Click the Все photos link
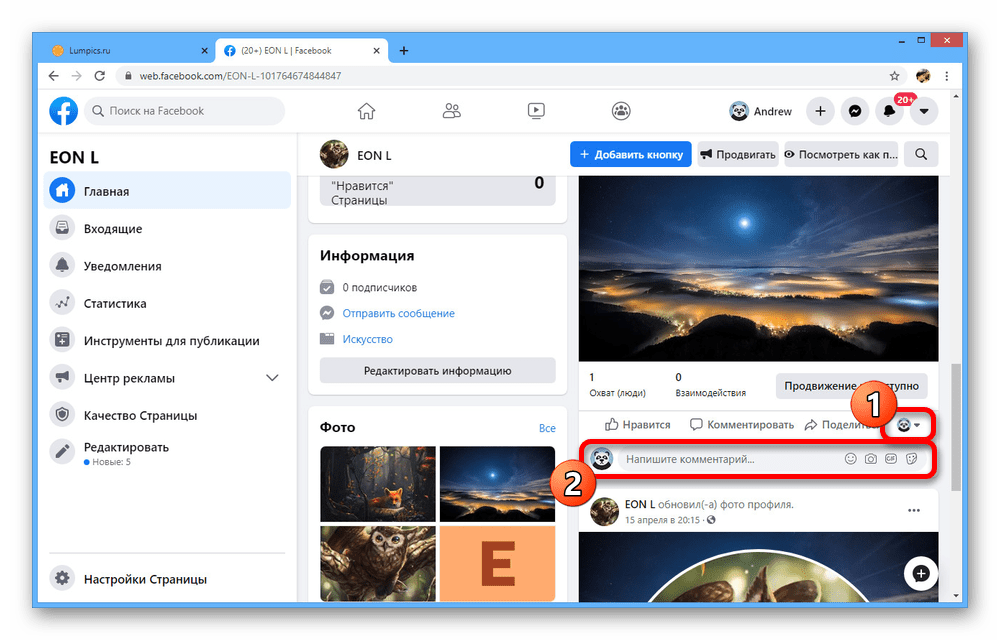 click(x=547, y=428)
